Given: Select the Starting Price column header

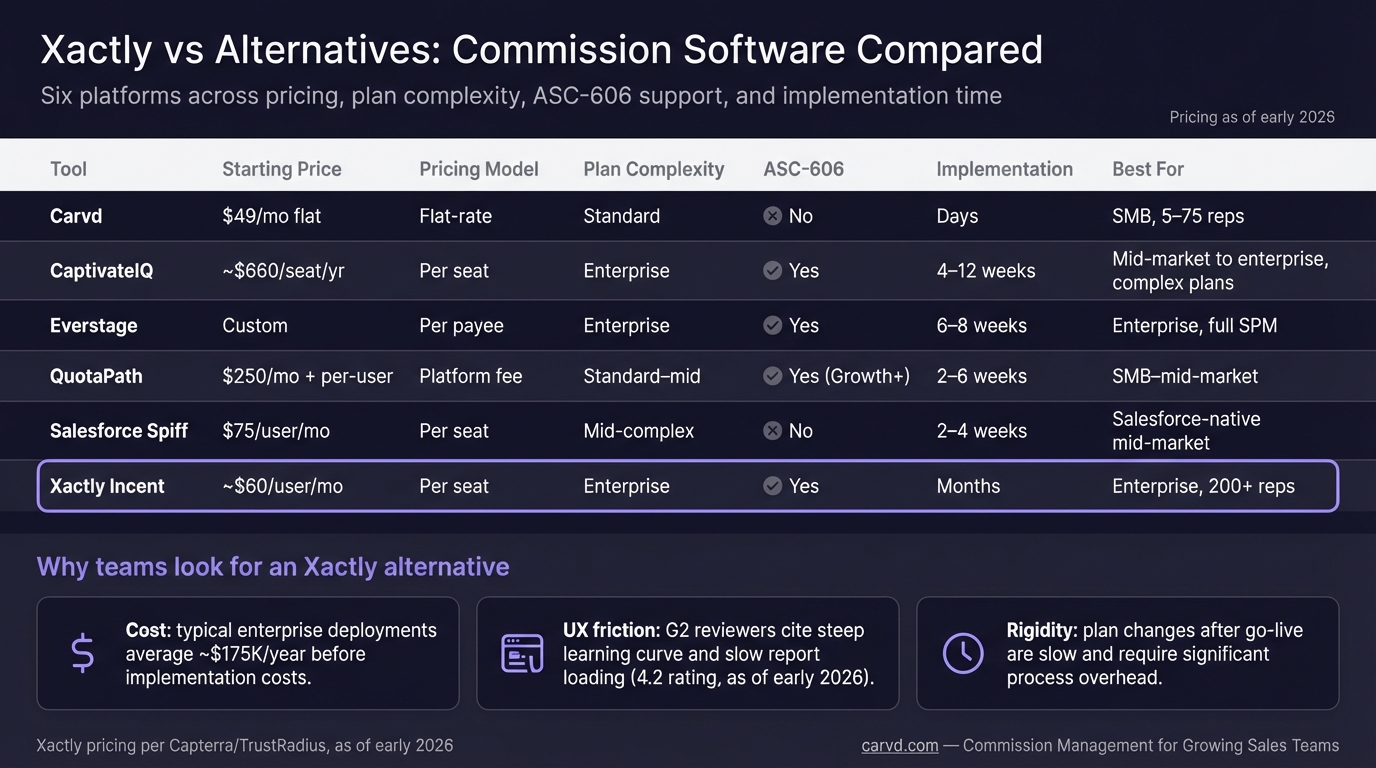Looking at the screenshot, I should [281, 169].
